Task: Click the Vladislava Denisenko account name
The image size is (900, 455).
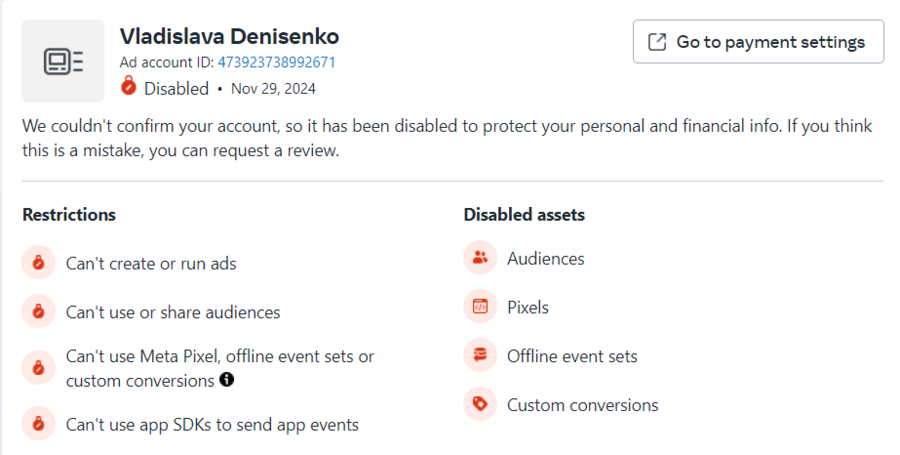Action: 229,37
